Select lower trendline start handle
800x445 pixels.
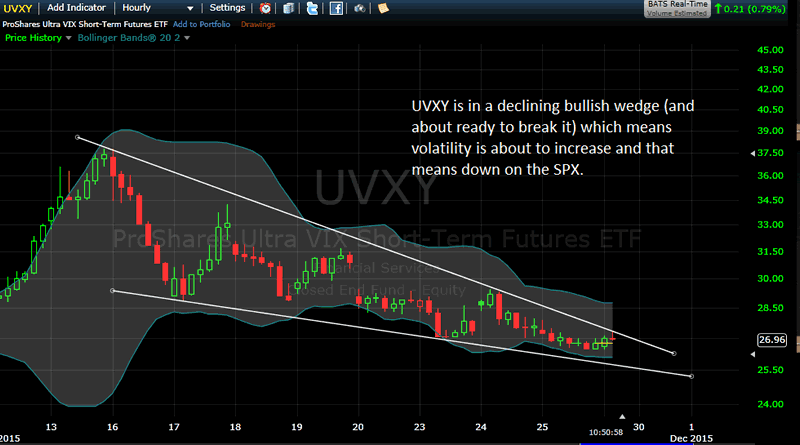[113, 291]
